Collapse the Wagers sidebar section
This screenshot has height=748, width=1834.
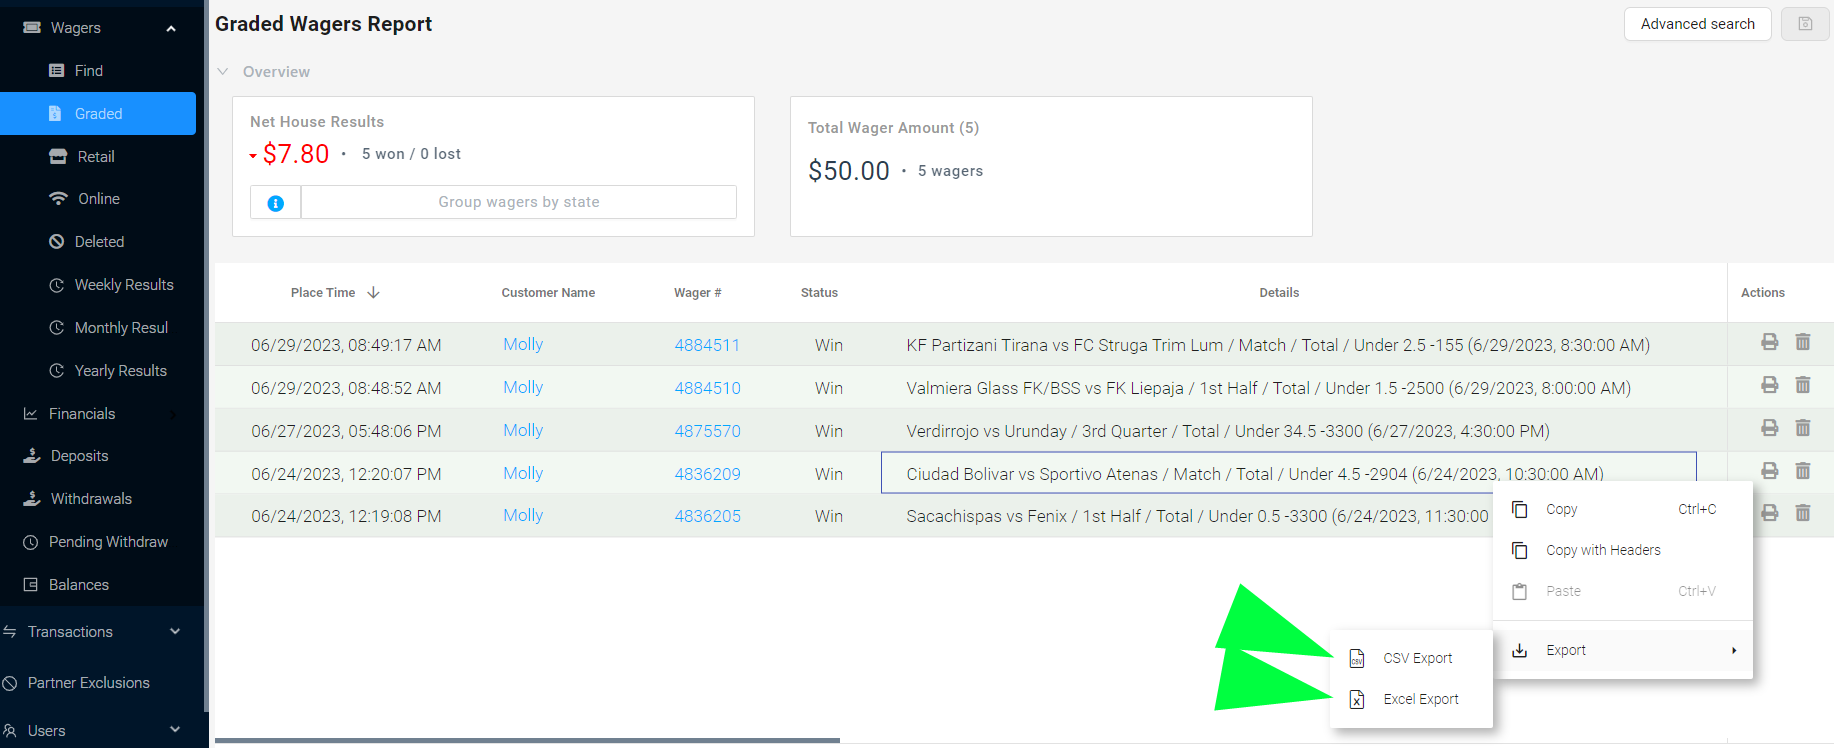pos(171,28)
